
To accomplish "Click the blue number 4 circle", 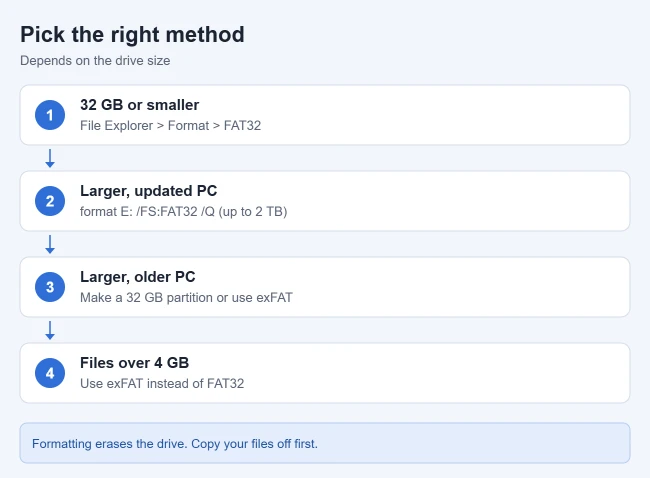I will pyautogui.click(x=50, y=373).
